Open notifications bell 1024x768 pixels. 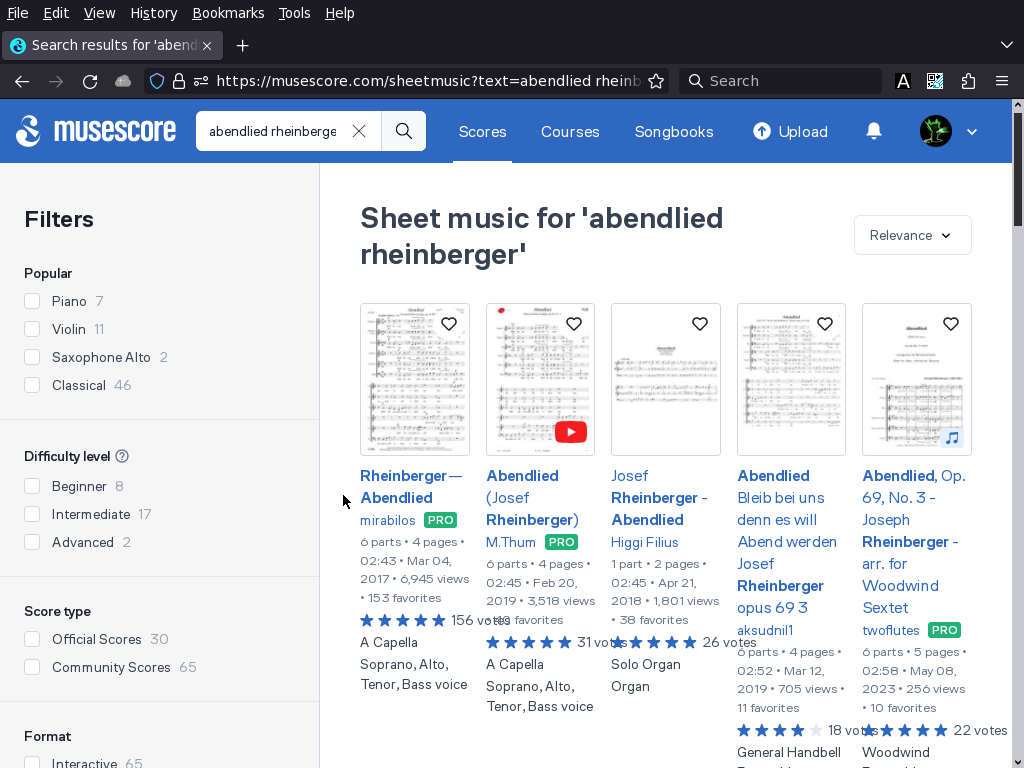874,131
